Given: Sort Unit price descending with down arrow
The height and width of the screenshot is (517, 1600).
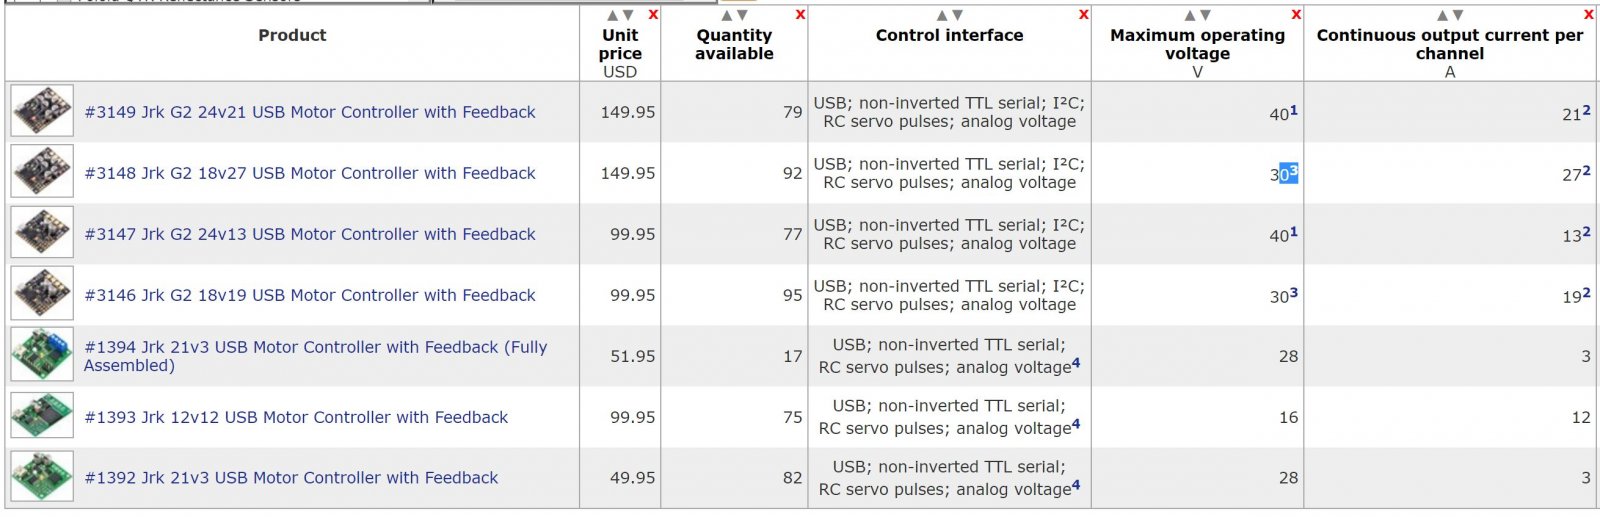Looking at the screenshot, I should (x=628, y=15).
